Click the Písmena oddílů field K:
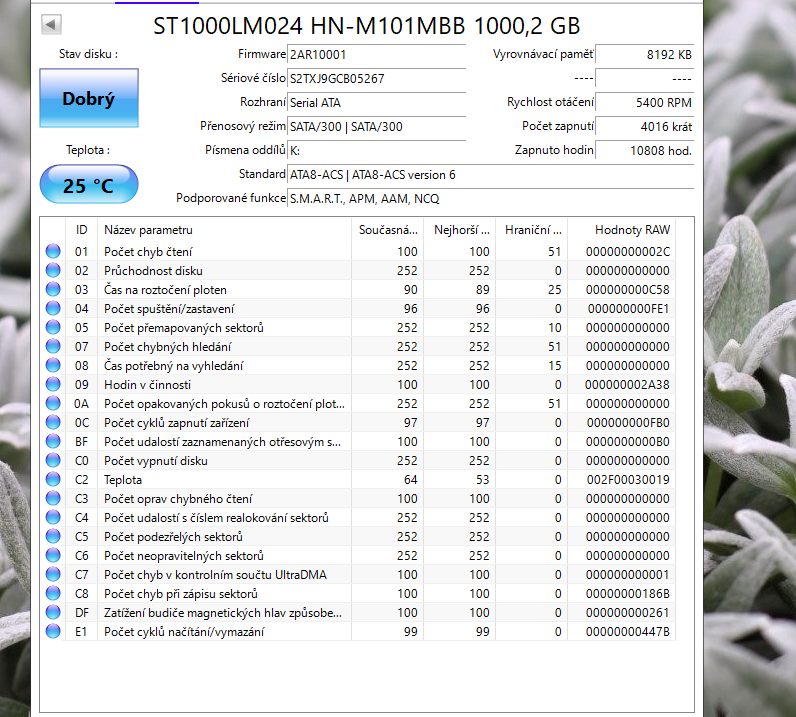 coord(376,150)
